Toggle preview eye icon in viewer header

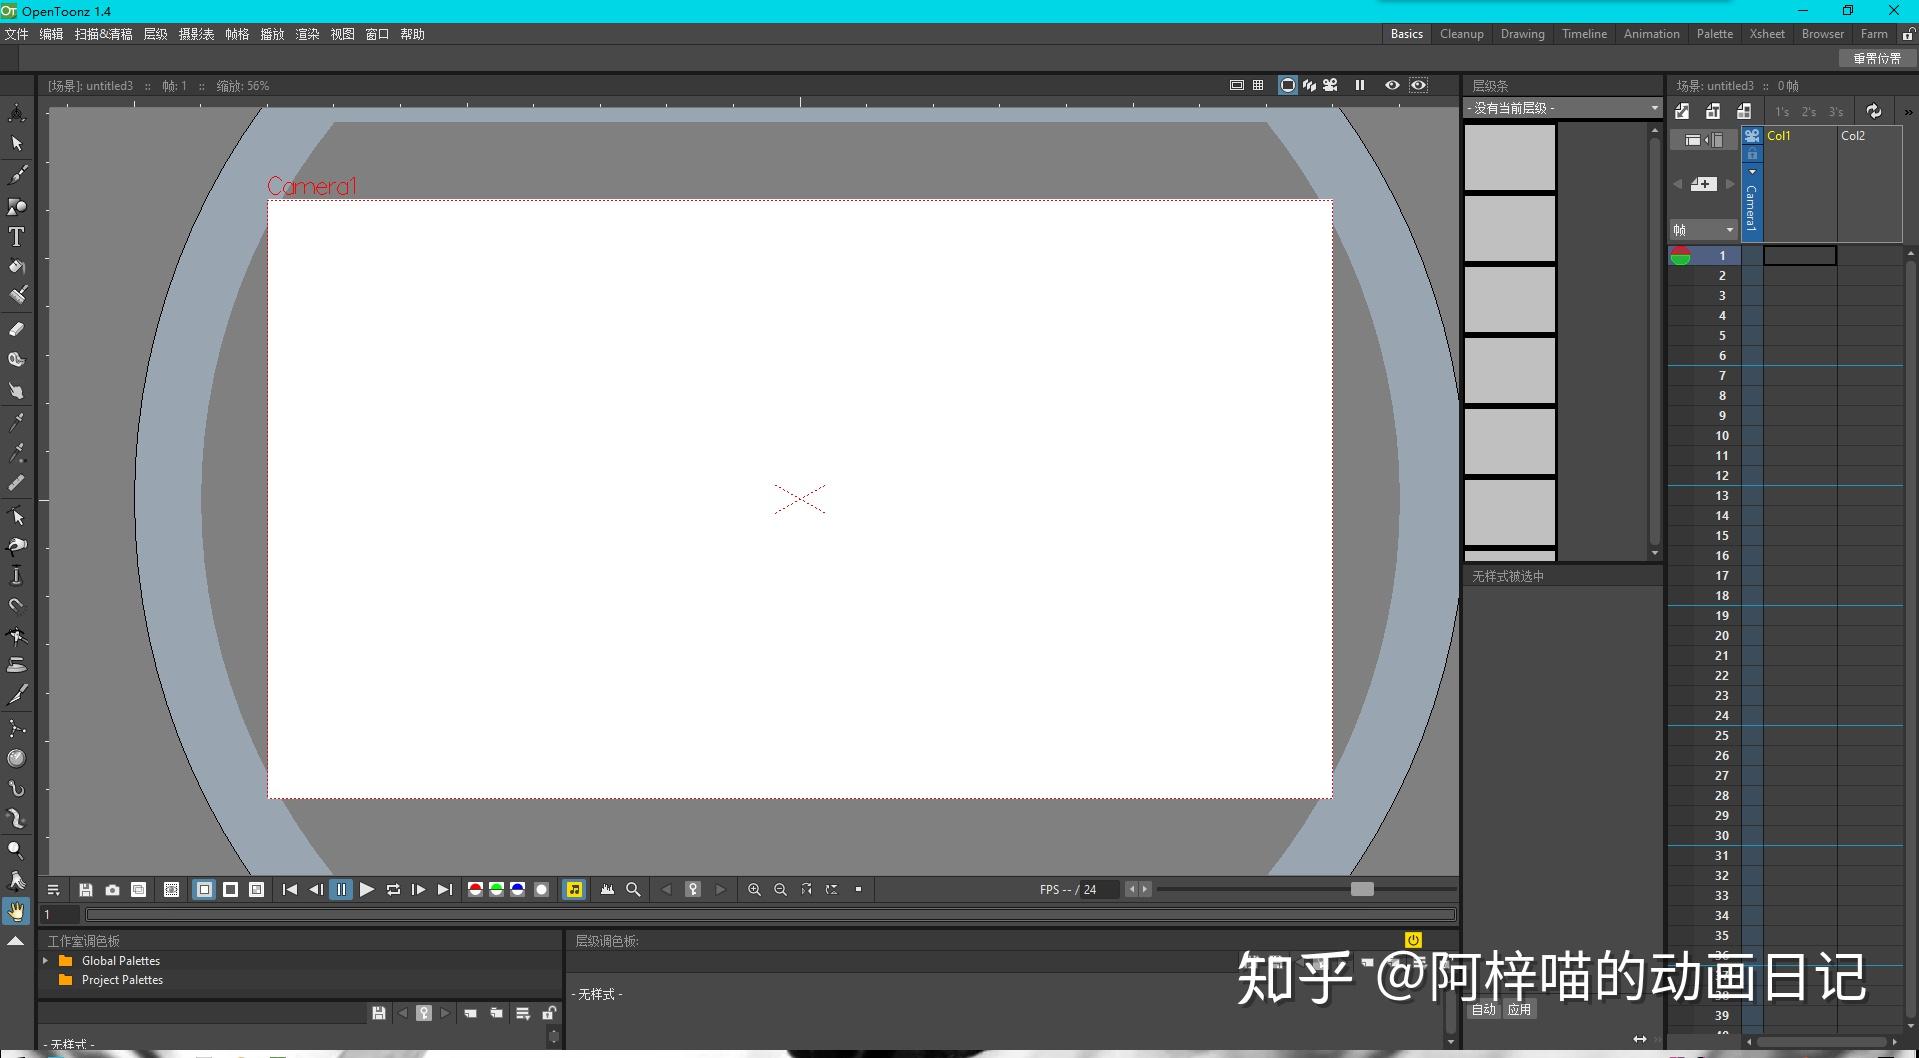[1392, 85]
